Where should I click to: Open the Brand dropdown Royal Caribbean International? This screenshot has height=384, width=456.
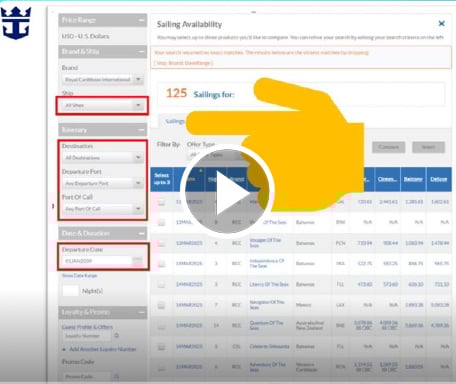[103, 79]
